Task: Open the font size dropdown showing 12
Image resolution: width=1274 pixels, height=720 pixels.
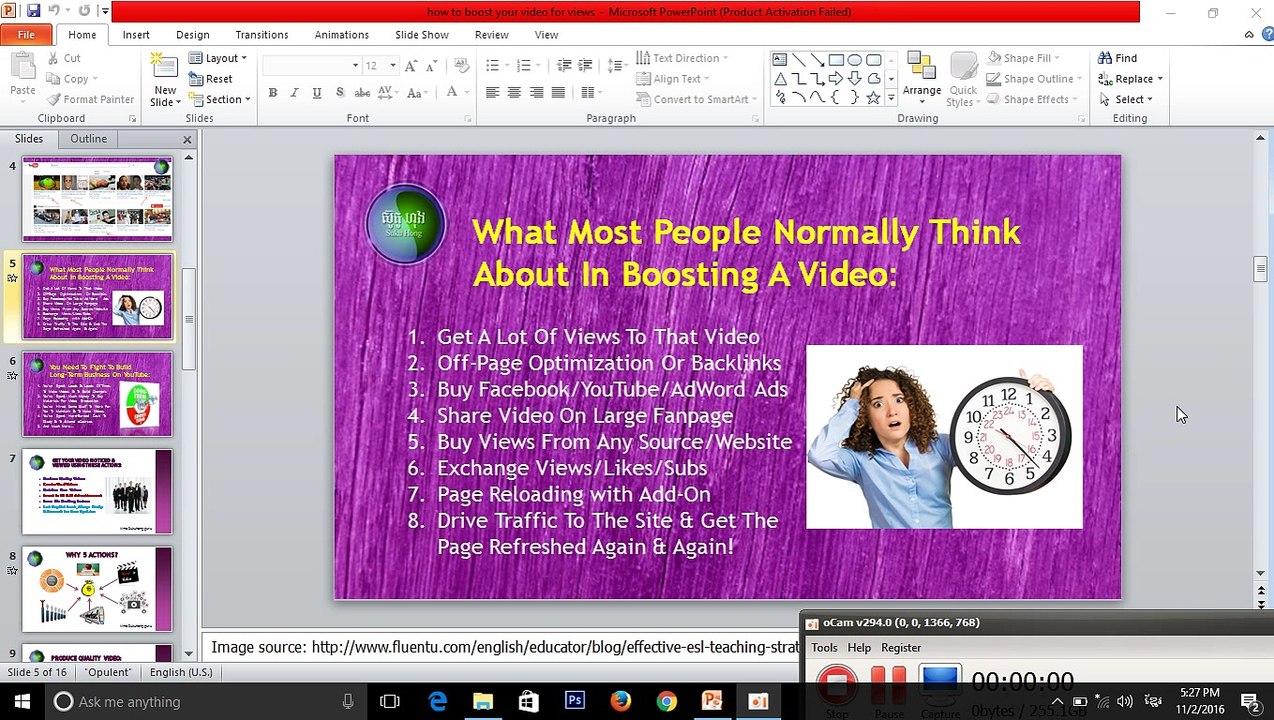Action: coord(392,65)
